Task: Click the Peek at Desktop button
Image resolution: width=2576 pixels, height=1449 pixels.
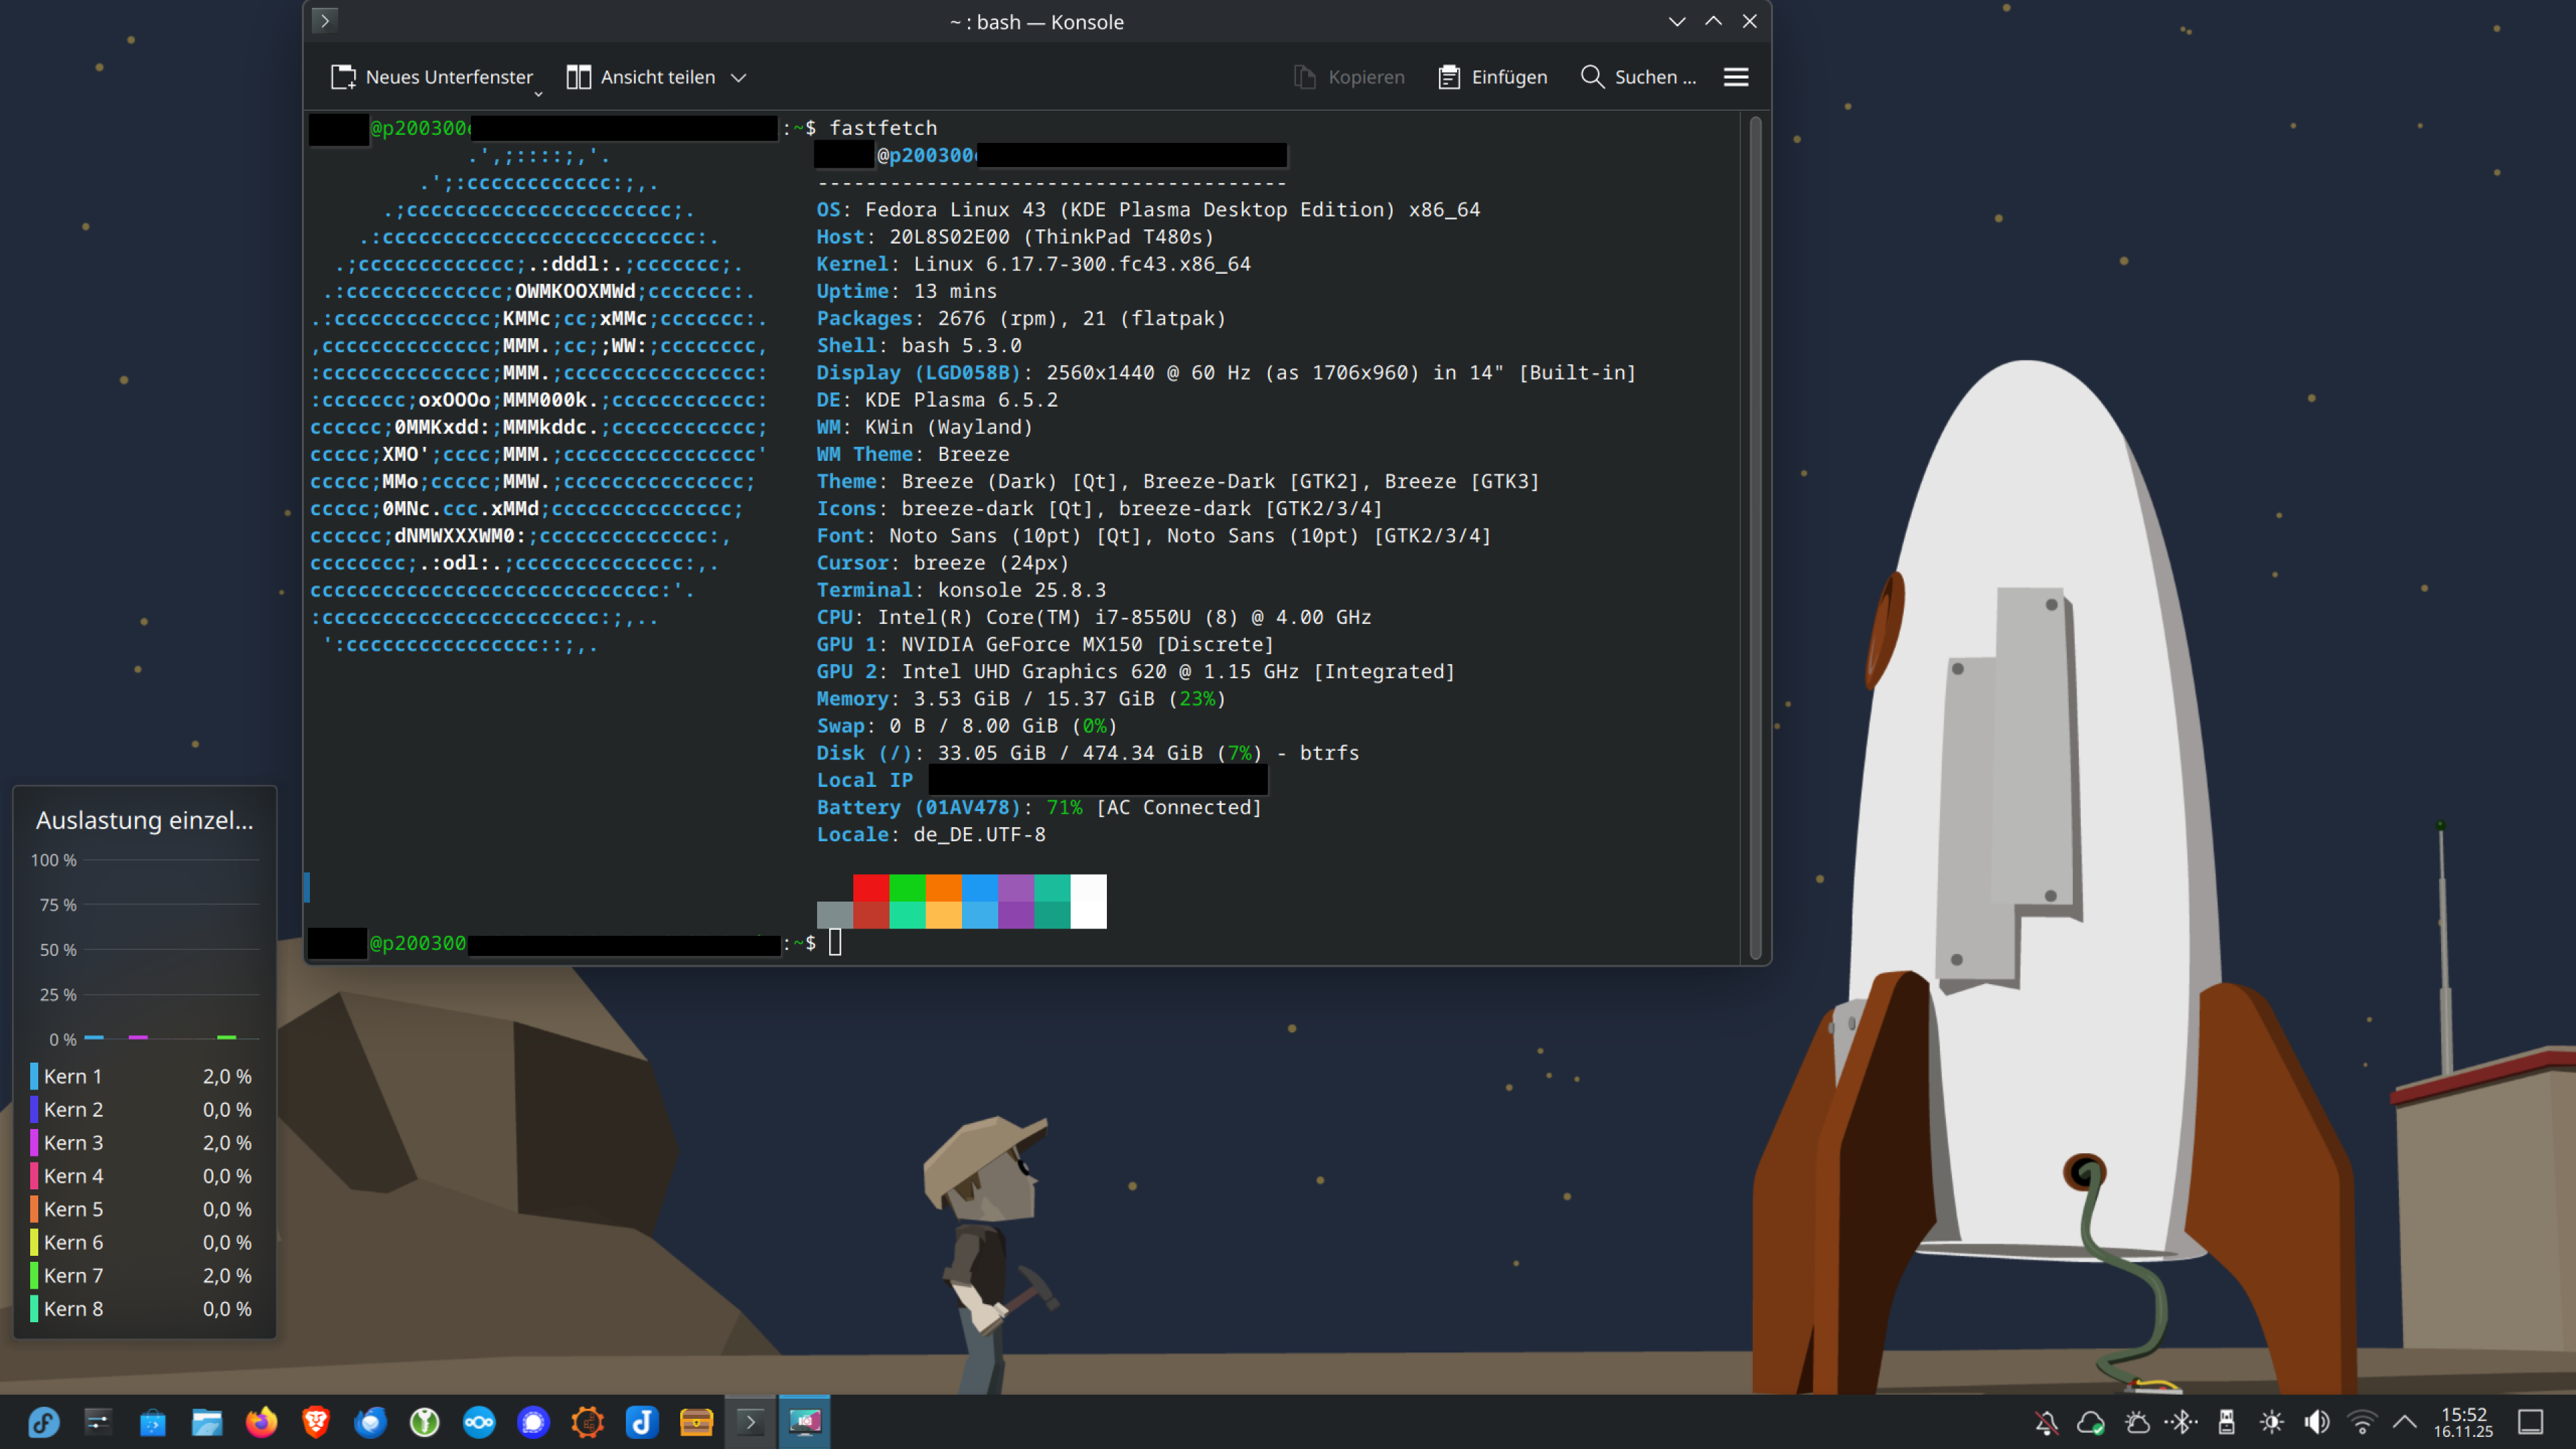Action: pos(2530,1421)
